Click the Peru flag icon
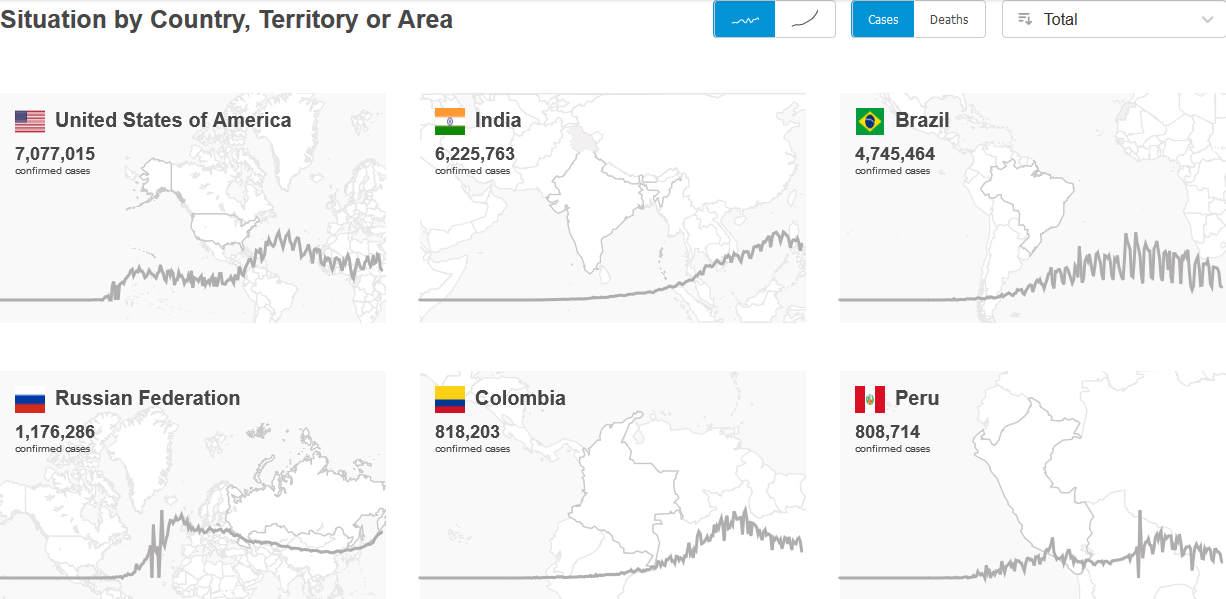The width and height of the screenshot is (1226, 599). click(x=870, y=399)
